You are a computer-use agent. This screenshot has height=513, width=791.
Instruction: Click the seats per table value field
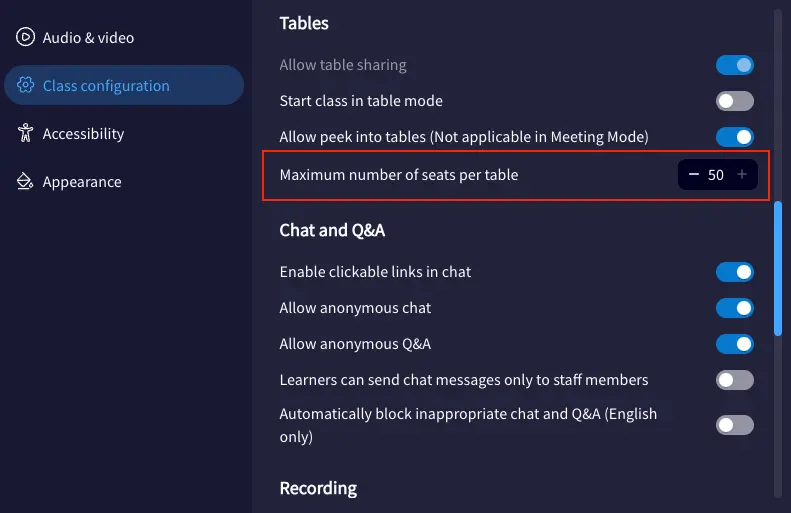click(716, 175)
